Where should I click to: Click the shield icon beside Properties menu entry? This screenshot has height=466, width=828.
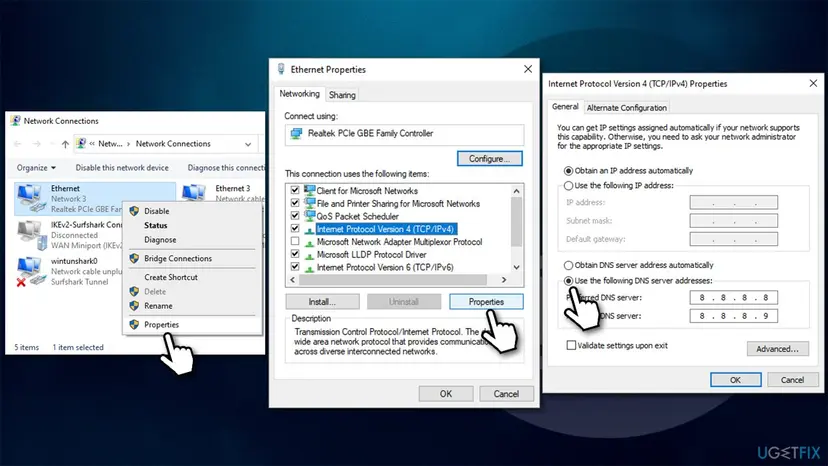[x=134, y=324]
